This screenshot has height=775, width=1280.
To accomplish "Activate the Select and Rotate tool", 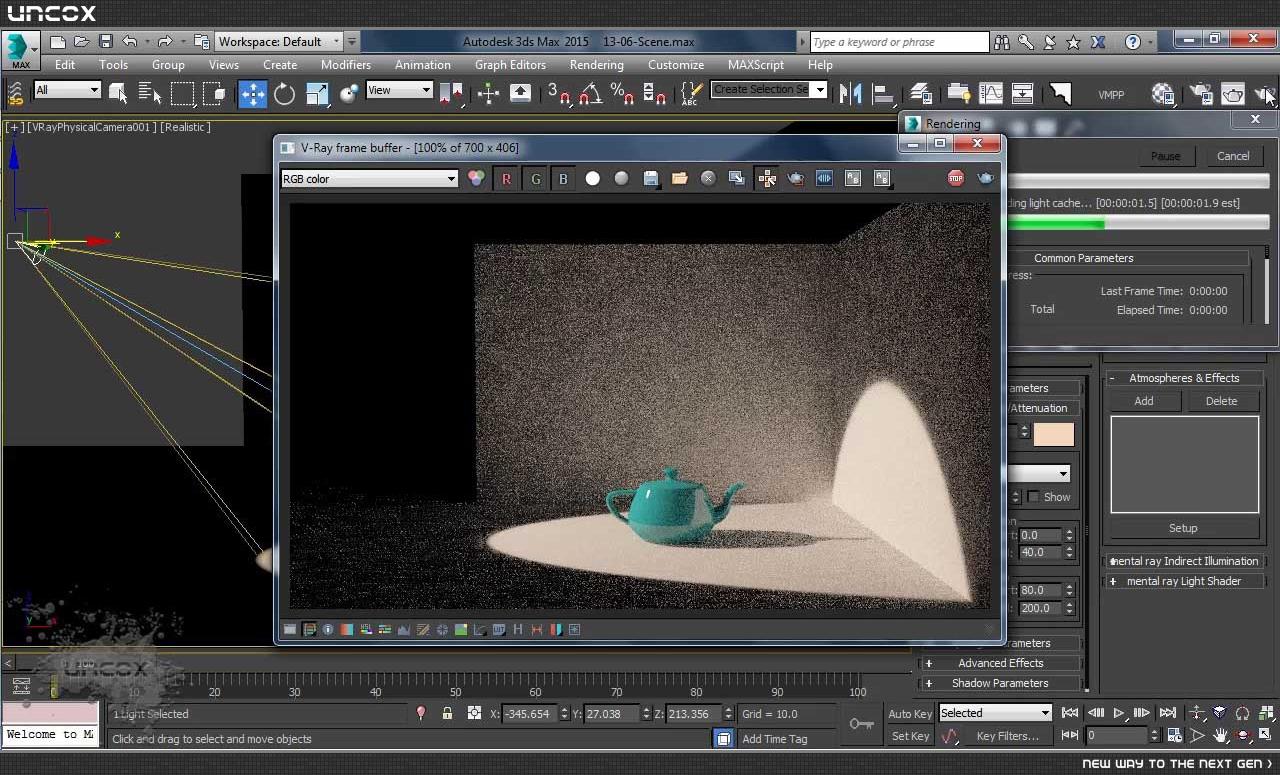I will pyautogui.click(x=285, y=93).
